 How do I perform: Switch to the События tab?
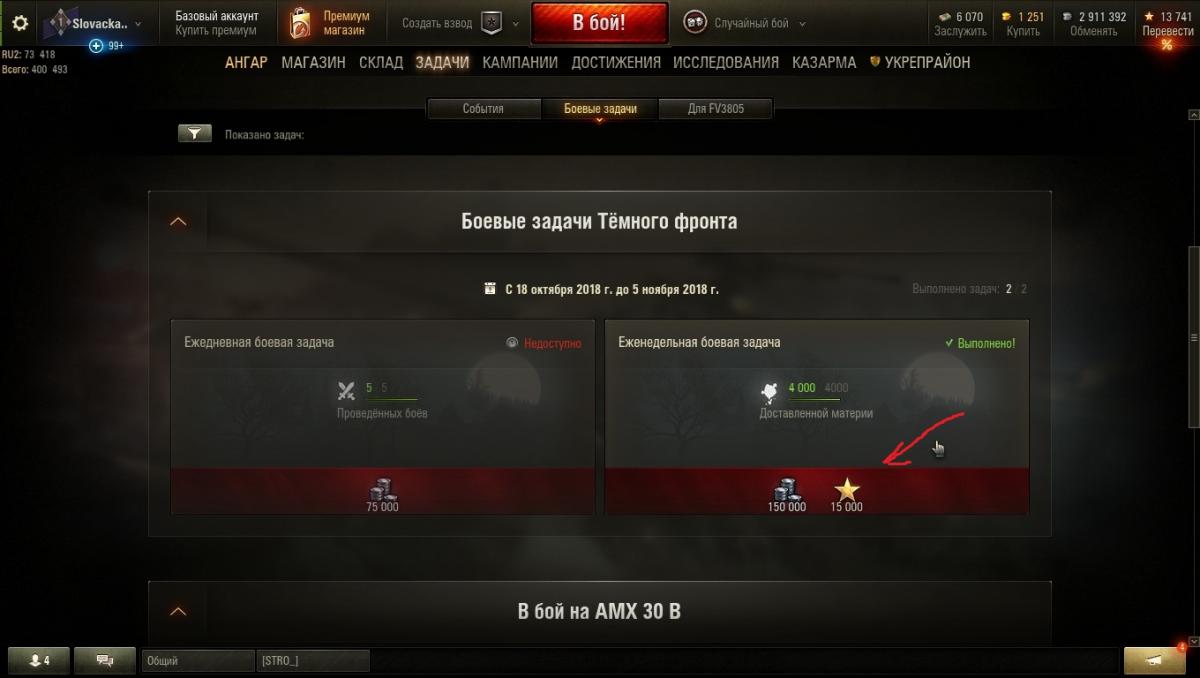(x=483, y=109)
